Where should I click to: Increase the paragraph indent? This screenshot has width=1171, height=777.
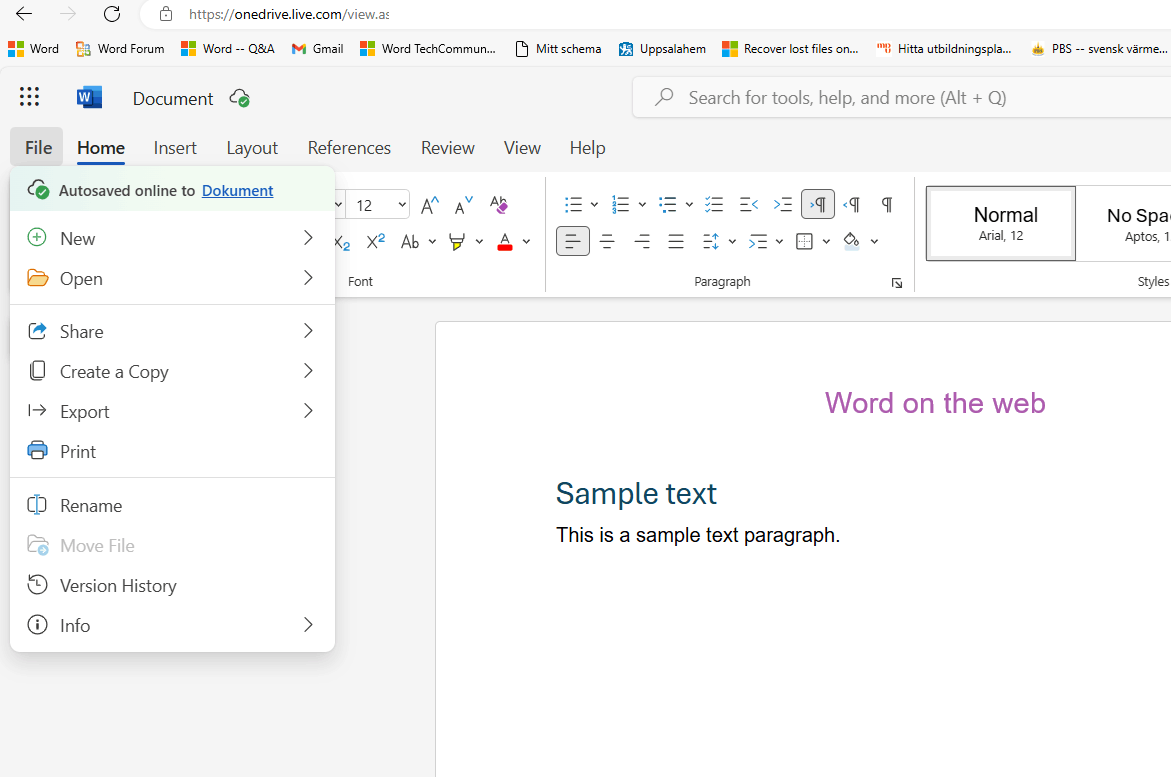point(783,205)
